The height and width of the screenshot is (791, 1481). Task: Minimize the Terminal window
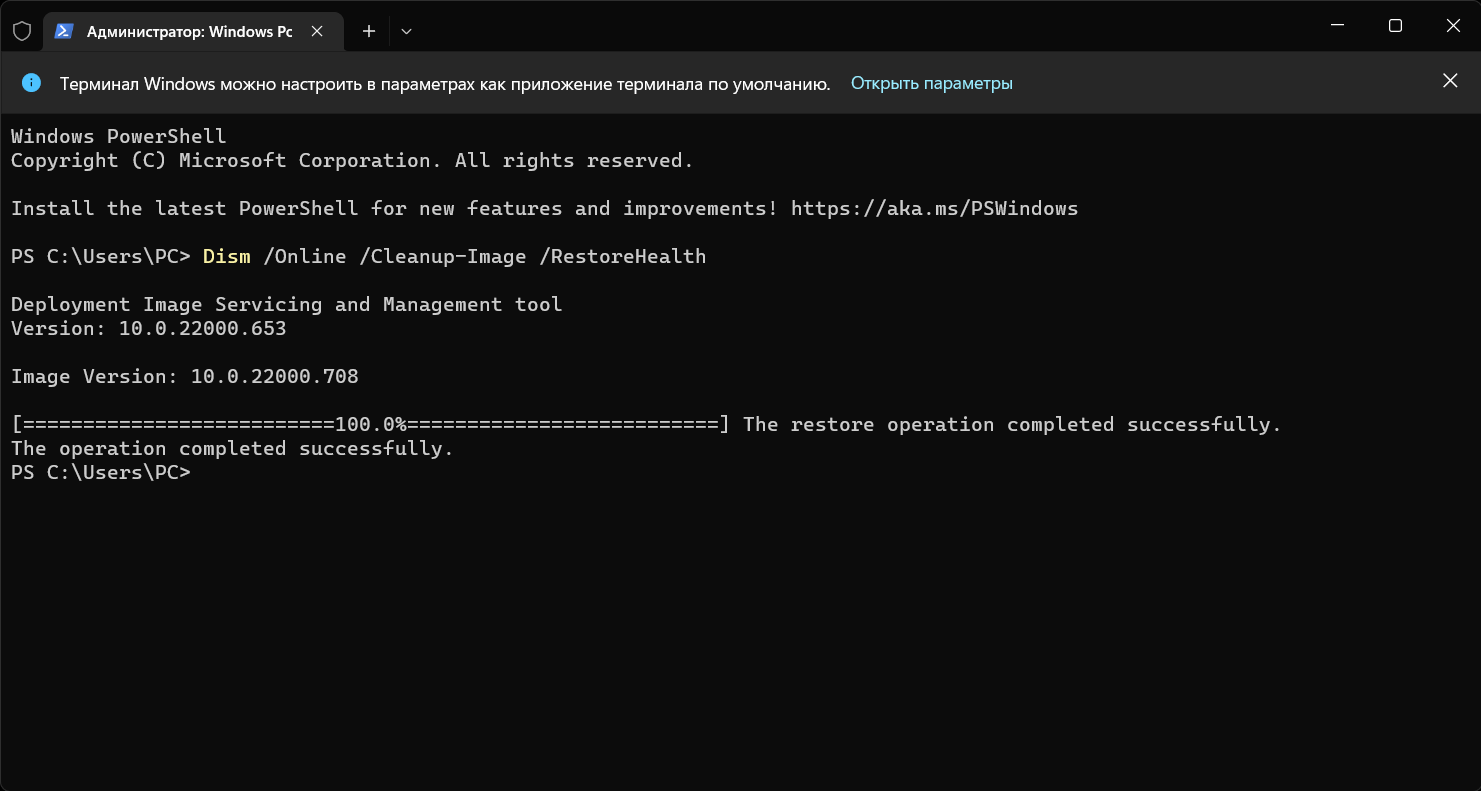(x=1338, y=26)
